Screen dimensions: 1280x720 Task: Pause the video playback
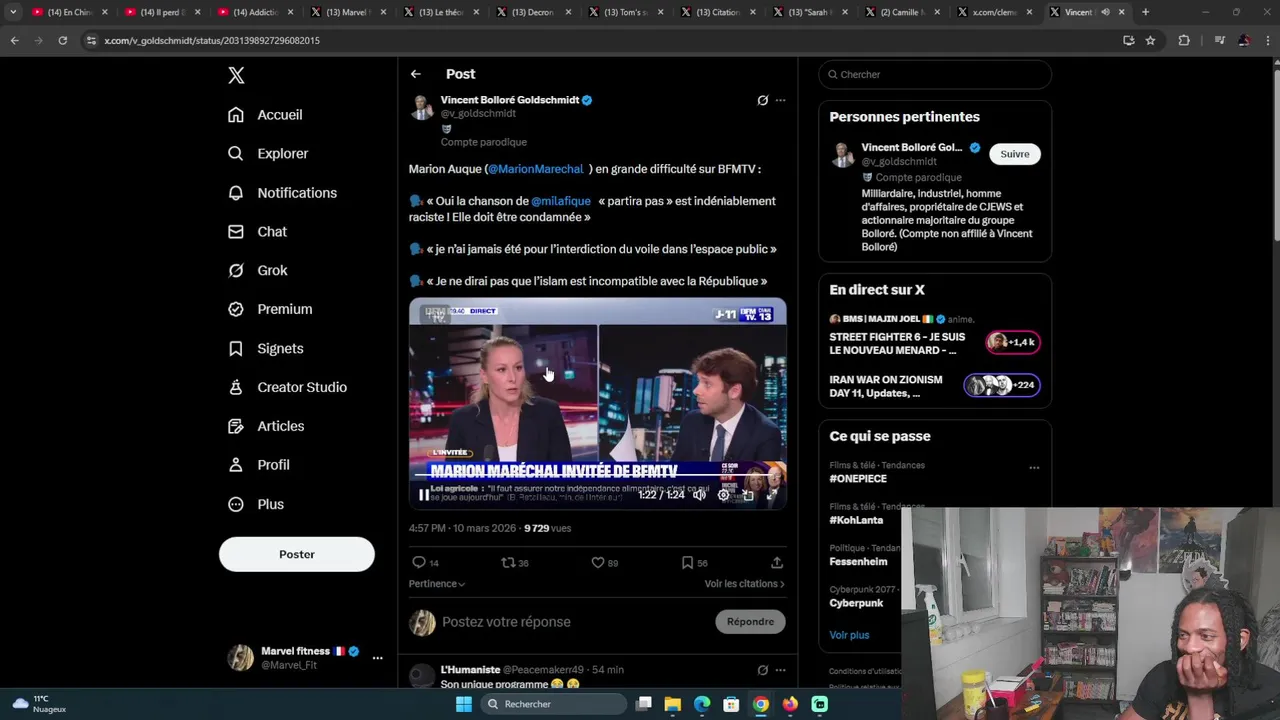(424, 495)
